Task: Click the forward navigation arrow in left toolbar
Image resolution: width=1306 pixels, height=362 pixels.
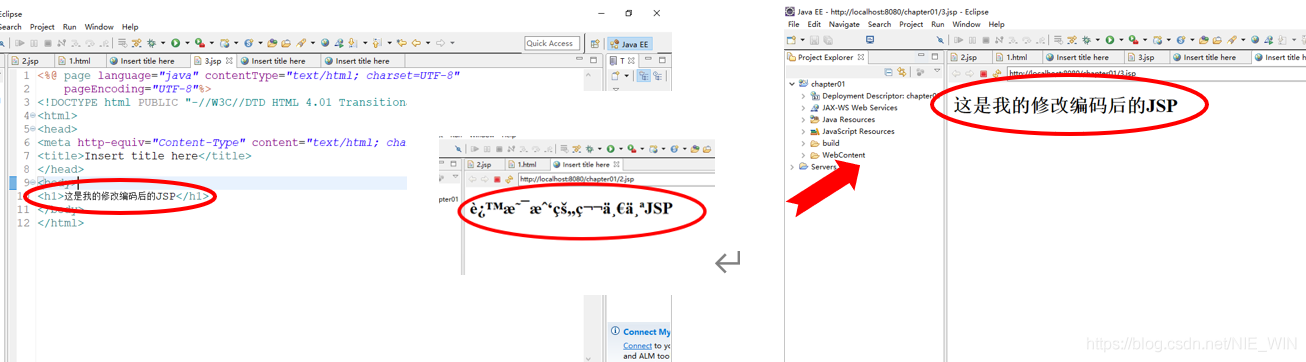Action: [x=440, y=43]
